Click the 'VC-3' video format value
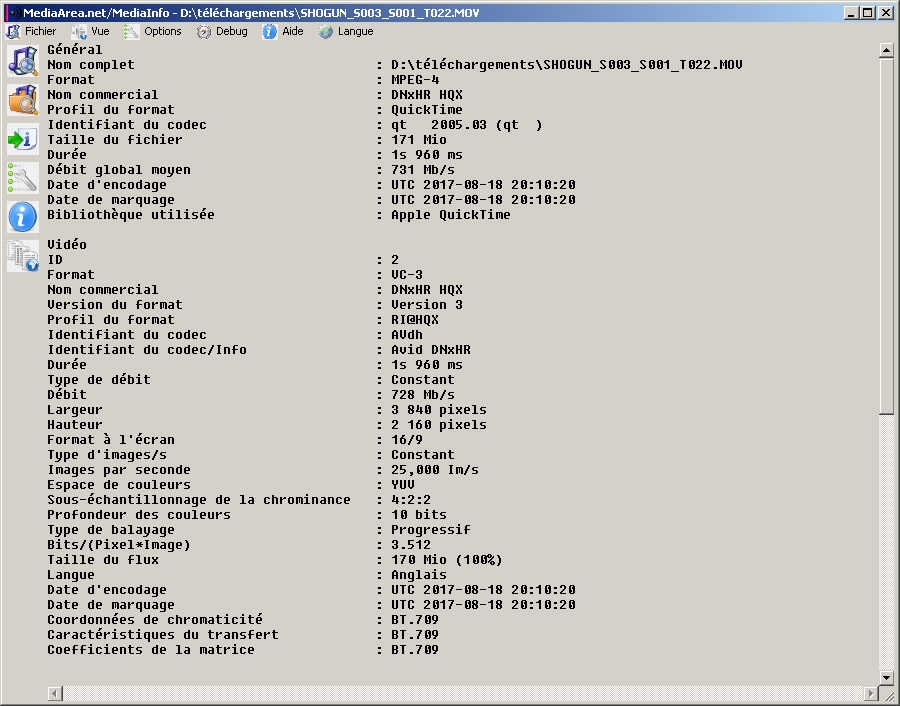900x706 pixels. click(406, 275)
